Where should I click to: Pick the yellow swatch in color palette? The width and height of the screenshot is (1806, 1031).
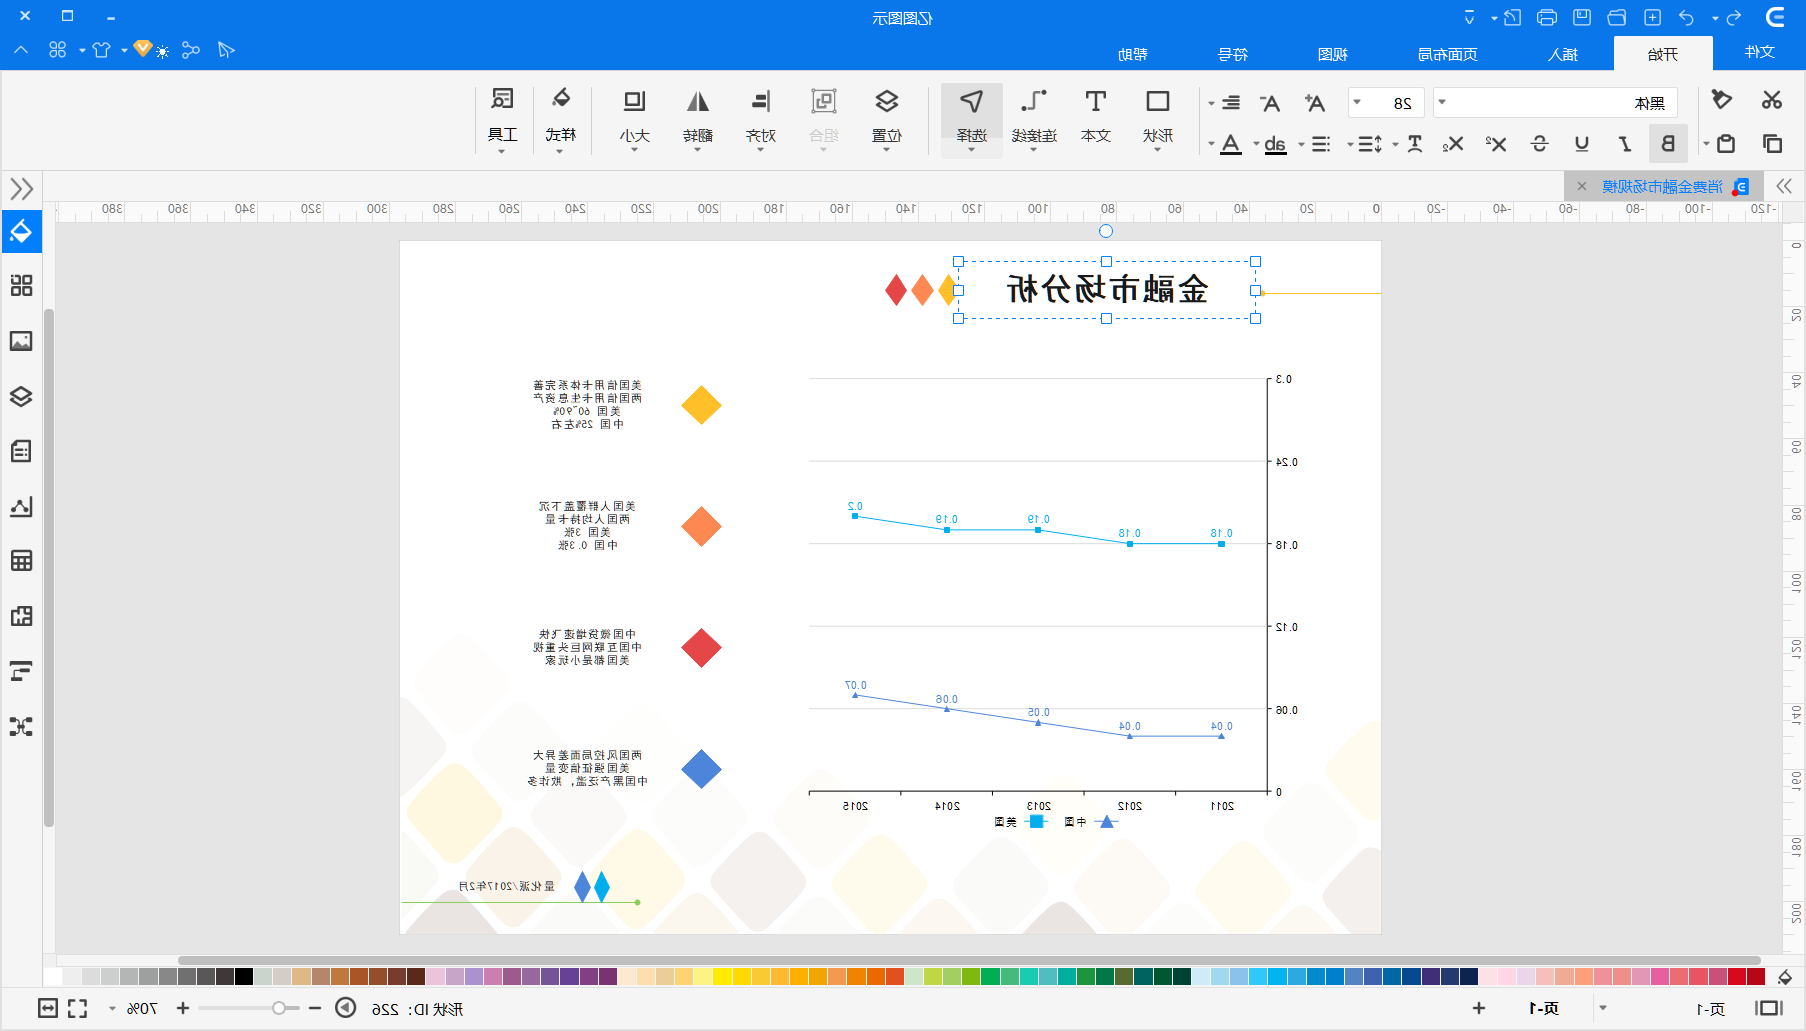pos(722,976)
